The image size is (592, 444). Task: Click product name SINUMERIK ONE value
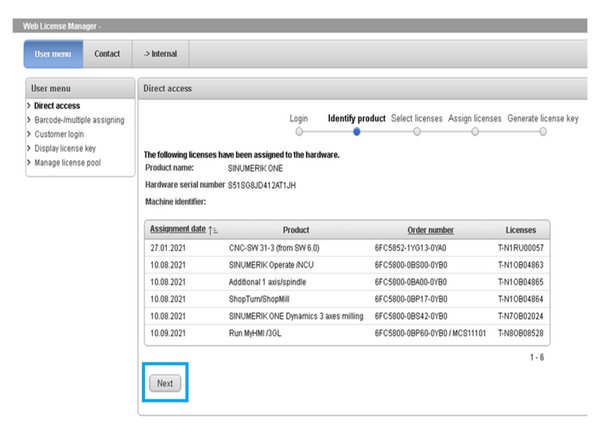(x=255, y=168)
